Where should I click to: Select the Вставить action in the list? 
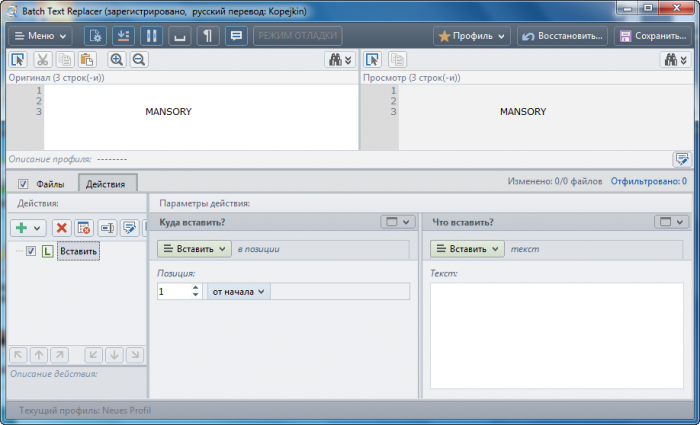point(79,251)
